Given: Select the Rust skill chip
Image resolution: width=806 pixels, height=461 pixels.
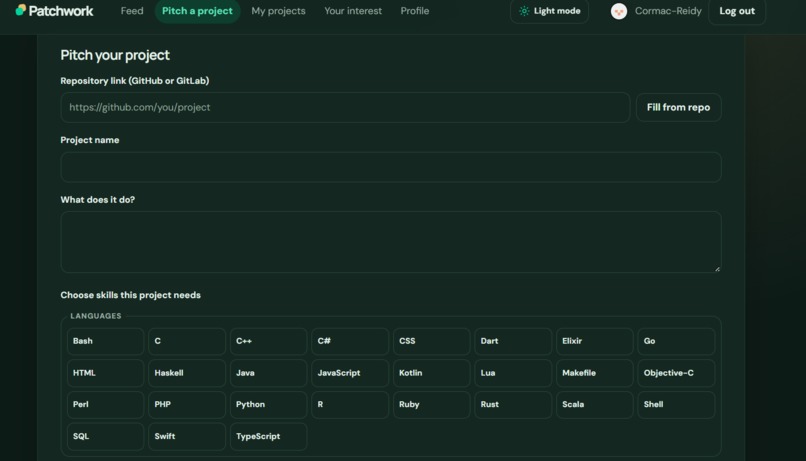Looking at the screenshot, I should [x=513, y=404].
